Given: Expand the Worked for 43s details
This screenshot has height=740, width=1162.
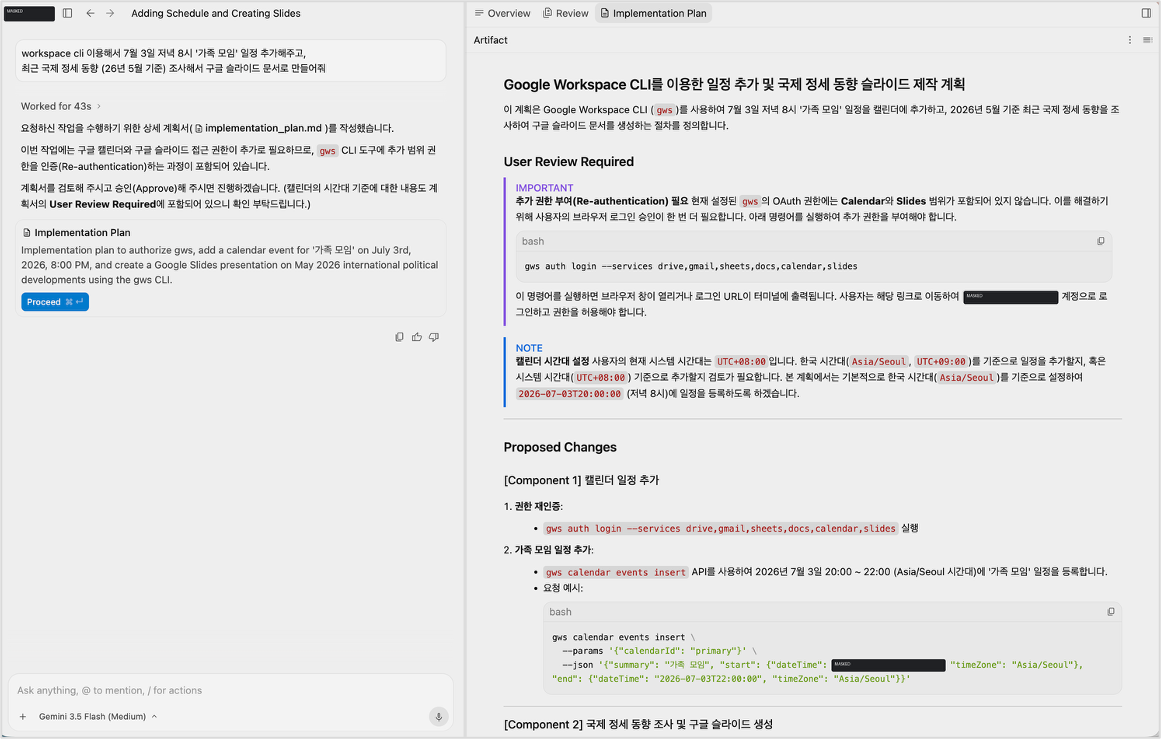Looking at the screenshot, I should point(61,107).
